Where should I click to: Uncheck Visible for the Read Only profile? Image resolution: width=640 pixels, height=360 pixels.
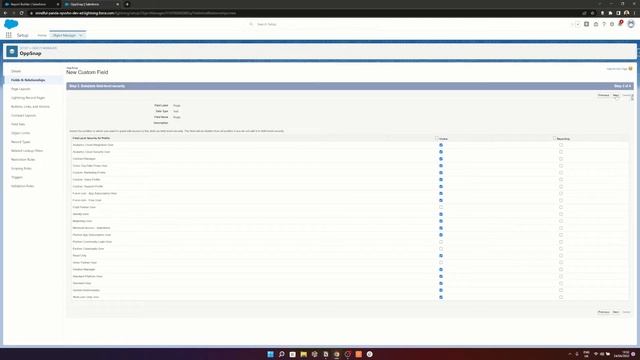tap(441, 256)
